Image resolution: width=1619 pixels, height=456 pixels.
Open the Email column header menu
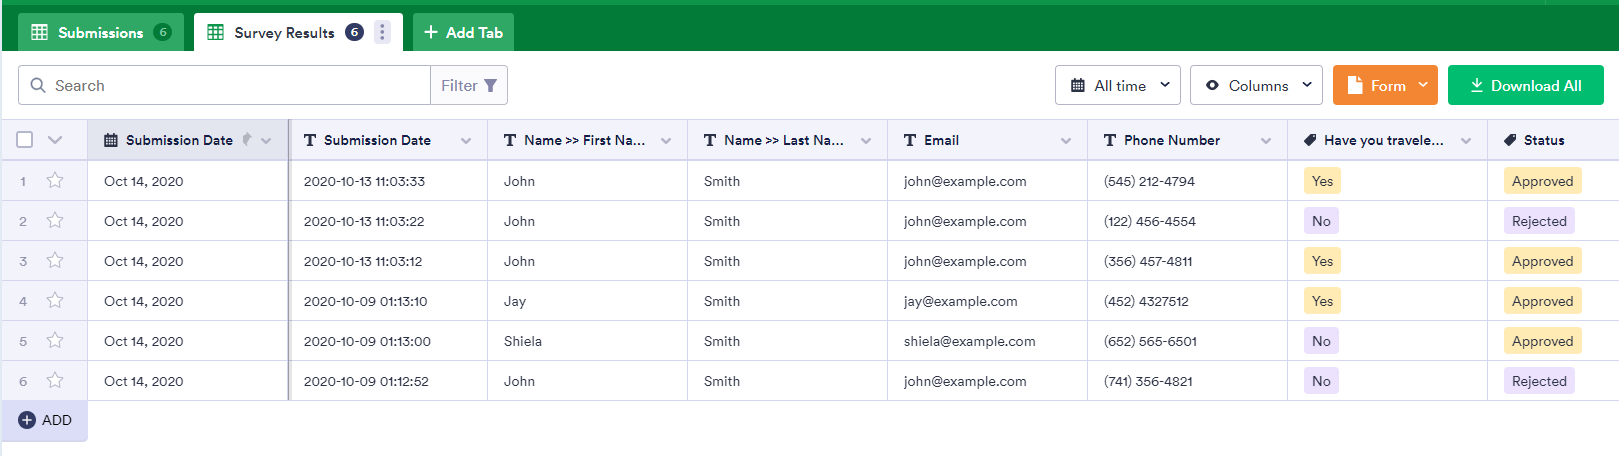point(1066,141)
